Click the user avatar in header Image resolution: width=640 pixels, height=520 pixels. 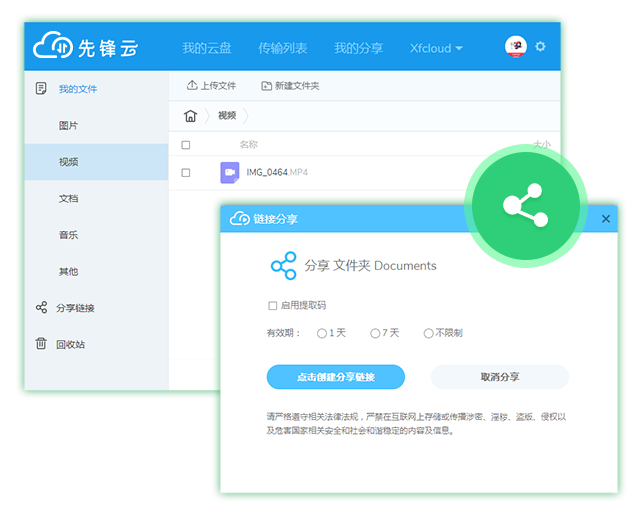click(x=516, y=47)
